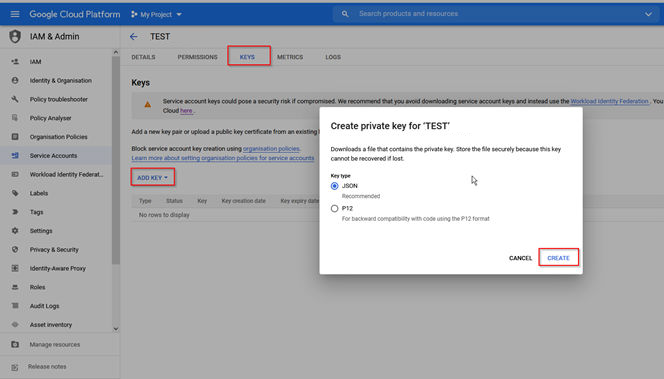Select the JSON key type radio button

point(335,186)
